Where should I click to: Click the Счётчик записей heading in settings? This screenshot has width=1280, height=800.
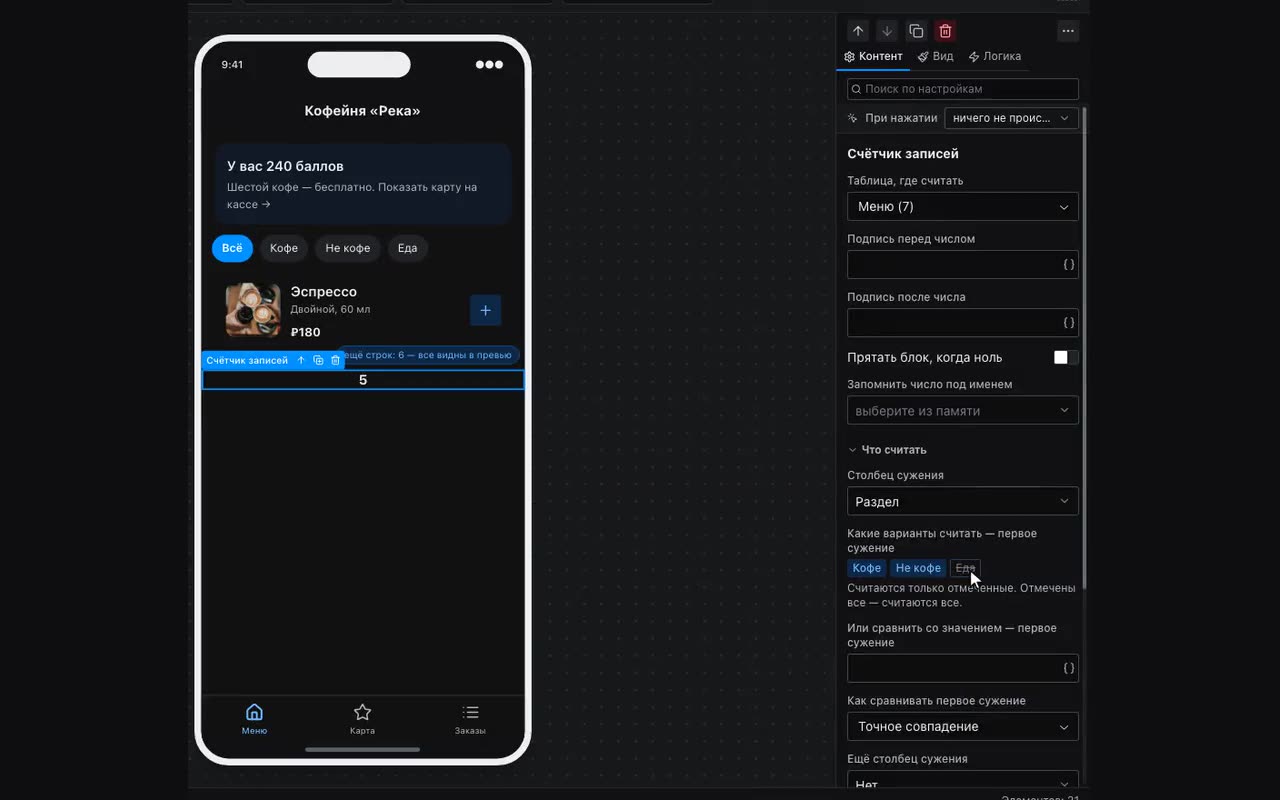click(x=903, y=154)
